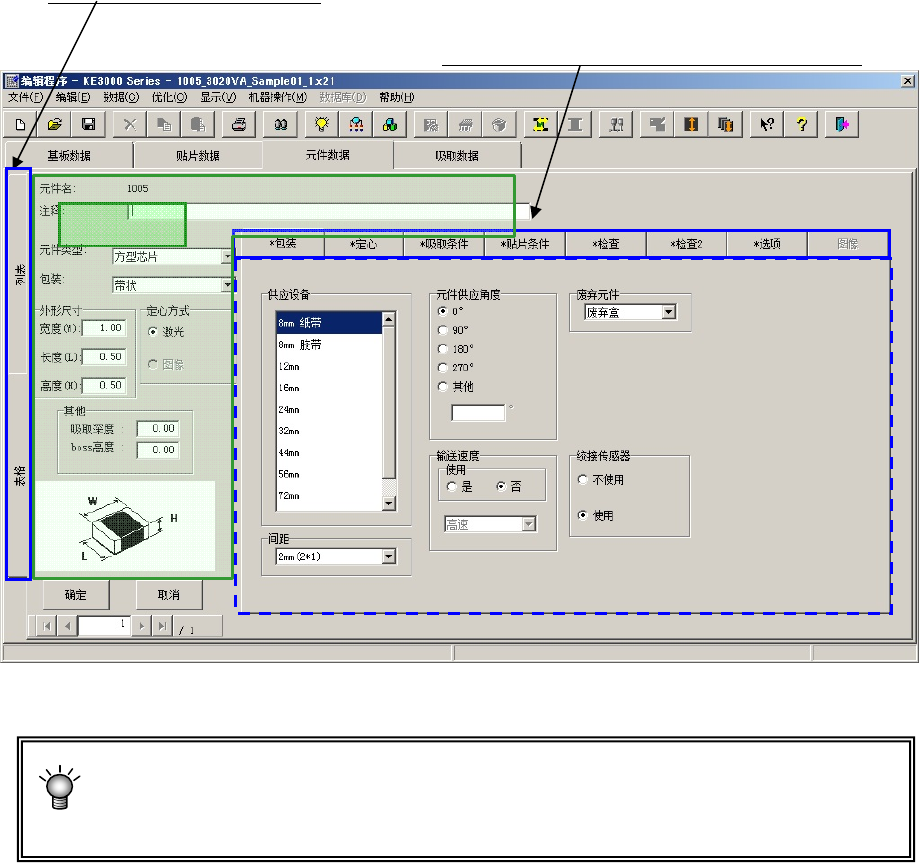Open the 机器操作(M) menu
This screenshot has width=919, height=863.
[278, 97]
